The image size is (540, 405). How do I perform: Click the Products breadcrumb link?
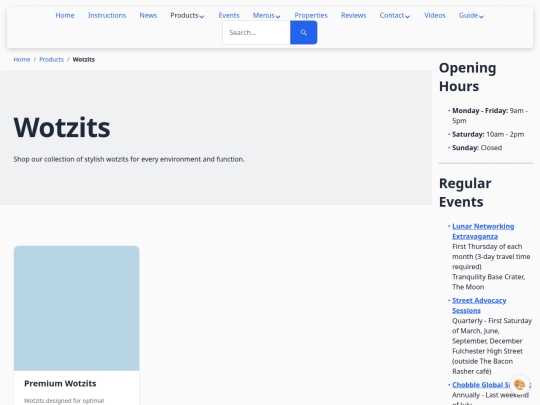[51, 60]
